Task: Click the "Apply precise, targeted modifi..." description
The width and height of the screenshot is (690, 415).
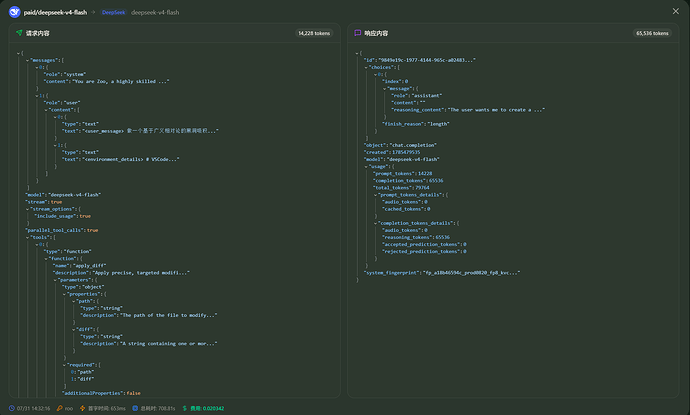Action: (x=140, y=273)
